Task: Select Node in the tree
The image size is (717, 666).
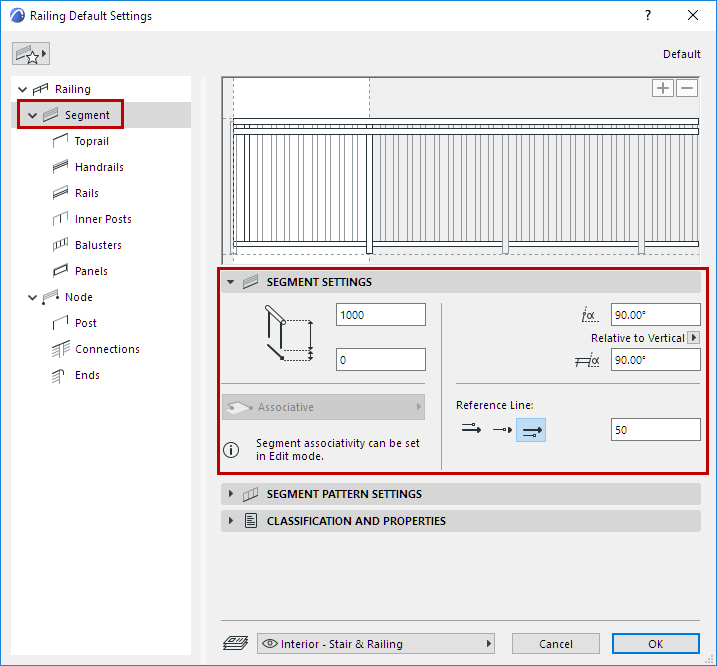Action: (x=79, y=297)
